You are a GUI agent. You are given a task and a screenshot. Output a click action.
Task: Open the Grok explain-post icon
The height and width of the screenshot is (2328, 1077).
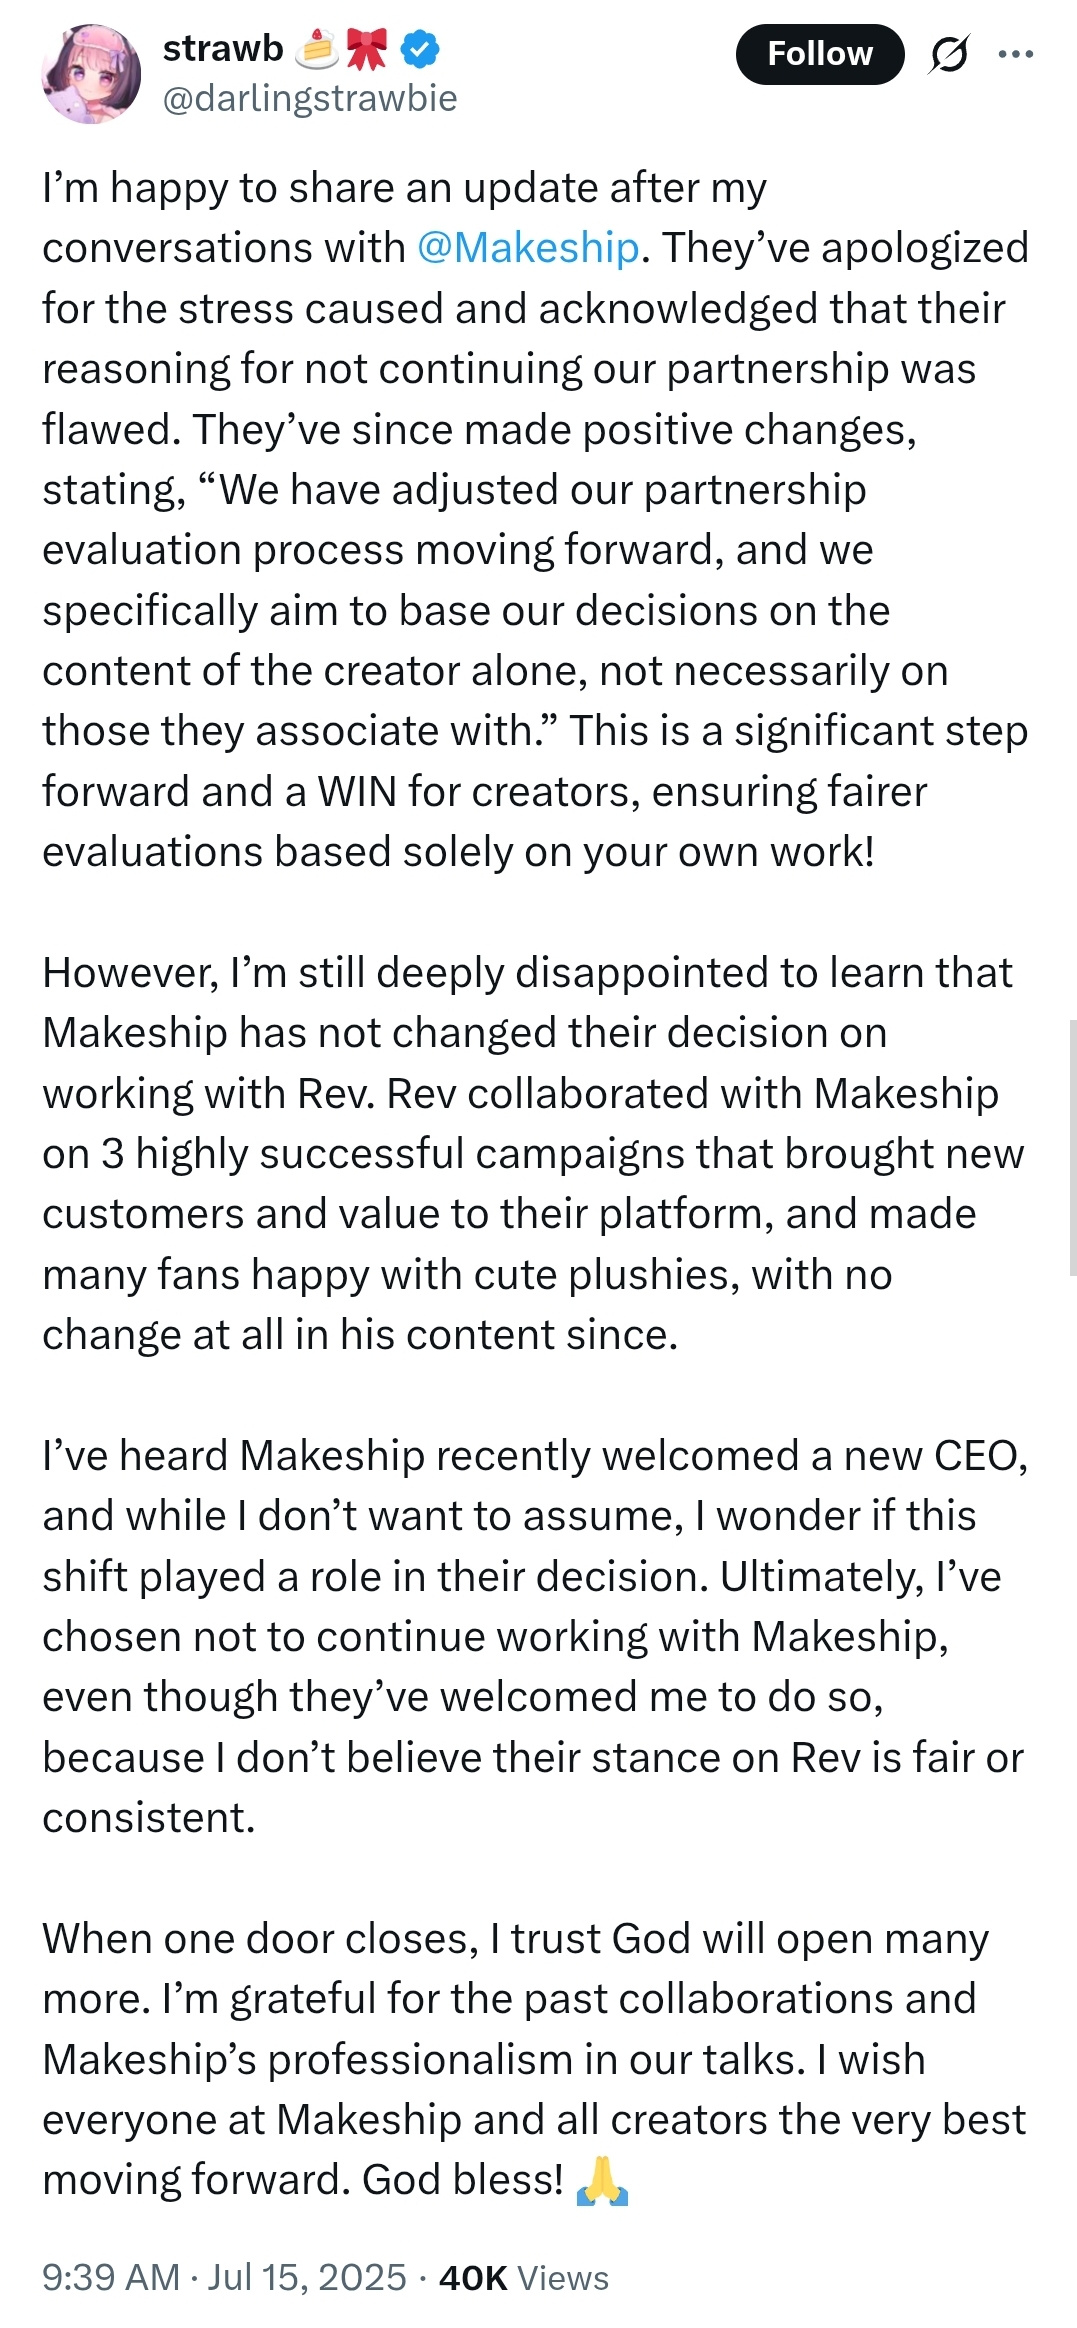[948, 54]
